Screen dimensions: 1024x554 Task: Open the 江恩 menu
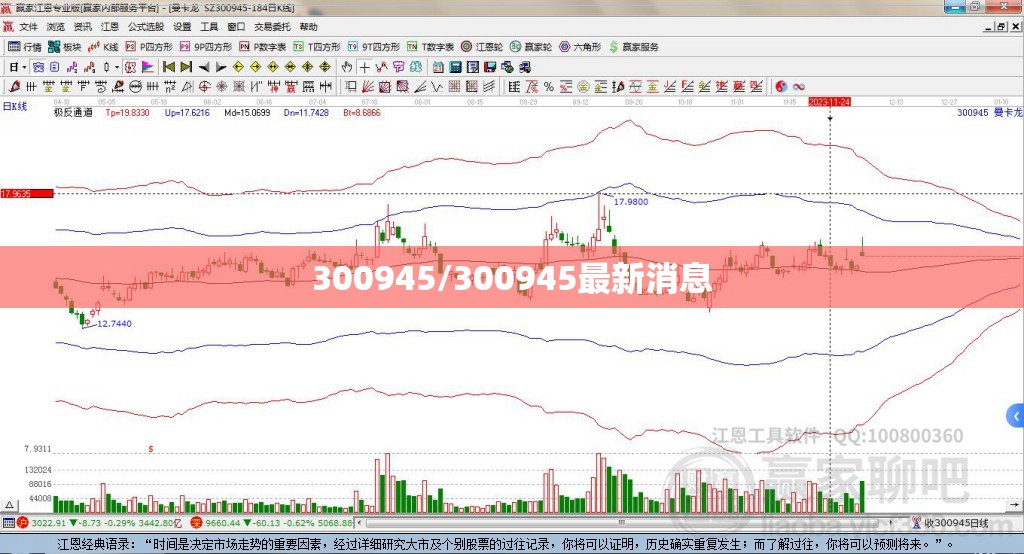pyautogui.click(x=110, y=27)
